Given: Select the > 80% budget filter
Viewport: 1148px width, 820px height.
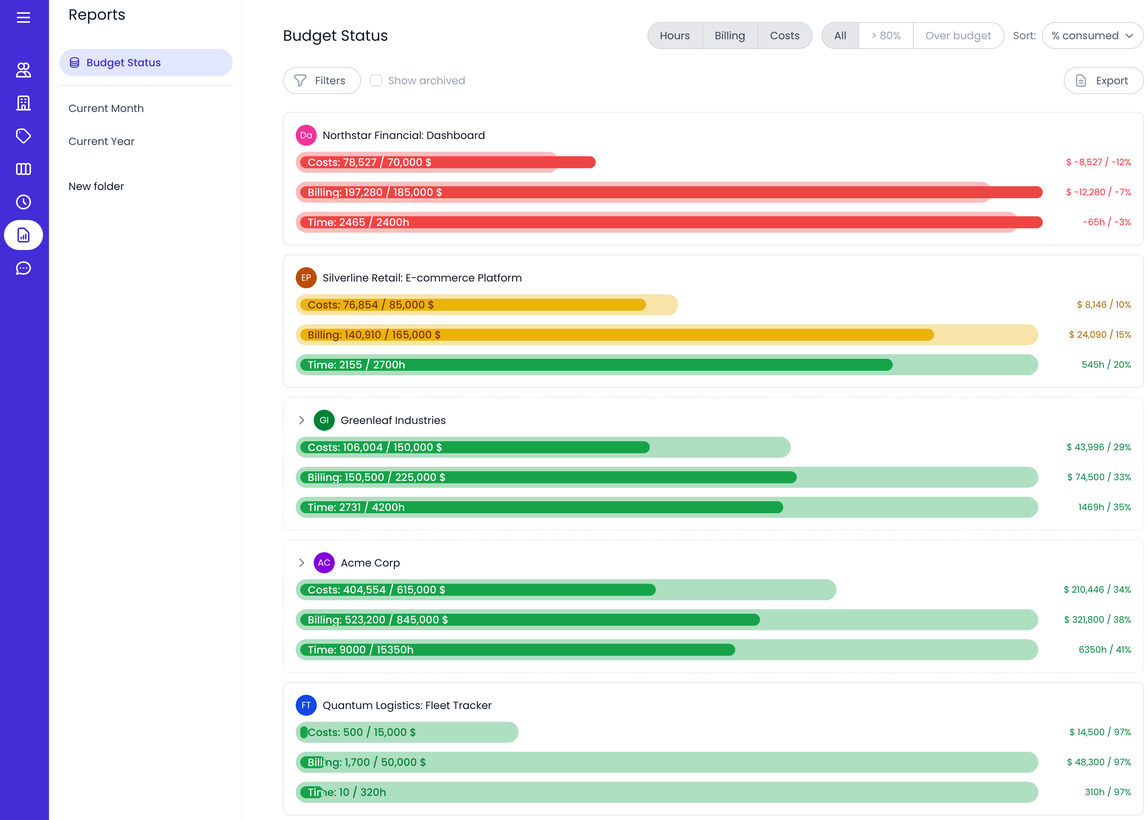Looking at the screenshot, I should pos(886,36).
